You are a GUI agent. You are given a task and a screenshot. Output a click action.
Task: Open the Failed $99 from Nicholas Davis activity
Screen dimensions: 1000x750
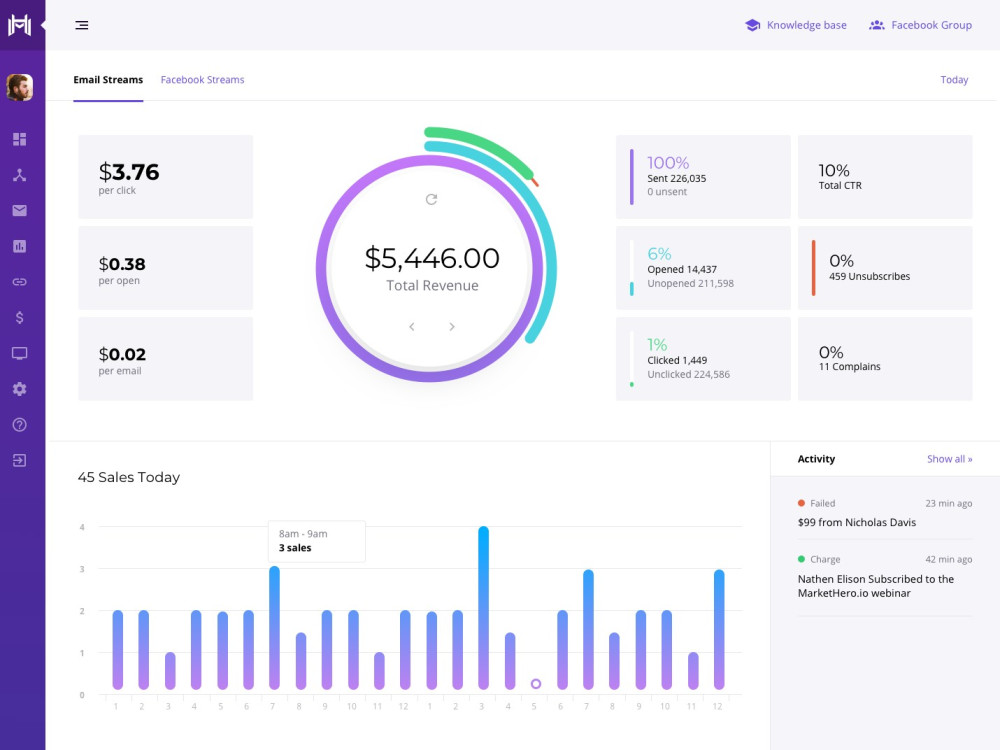(885, 513)
